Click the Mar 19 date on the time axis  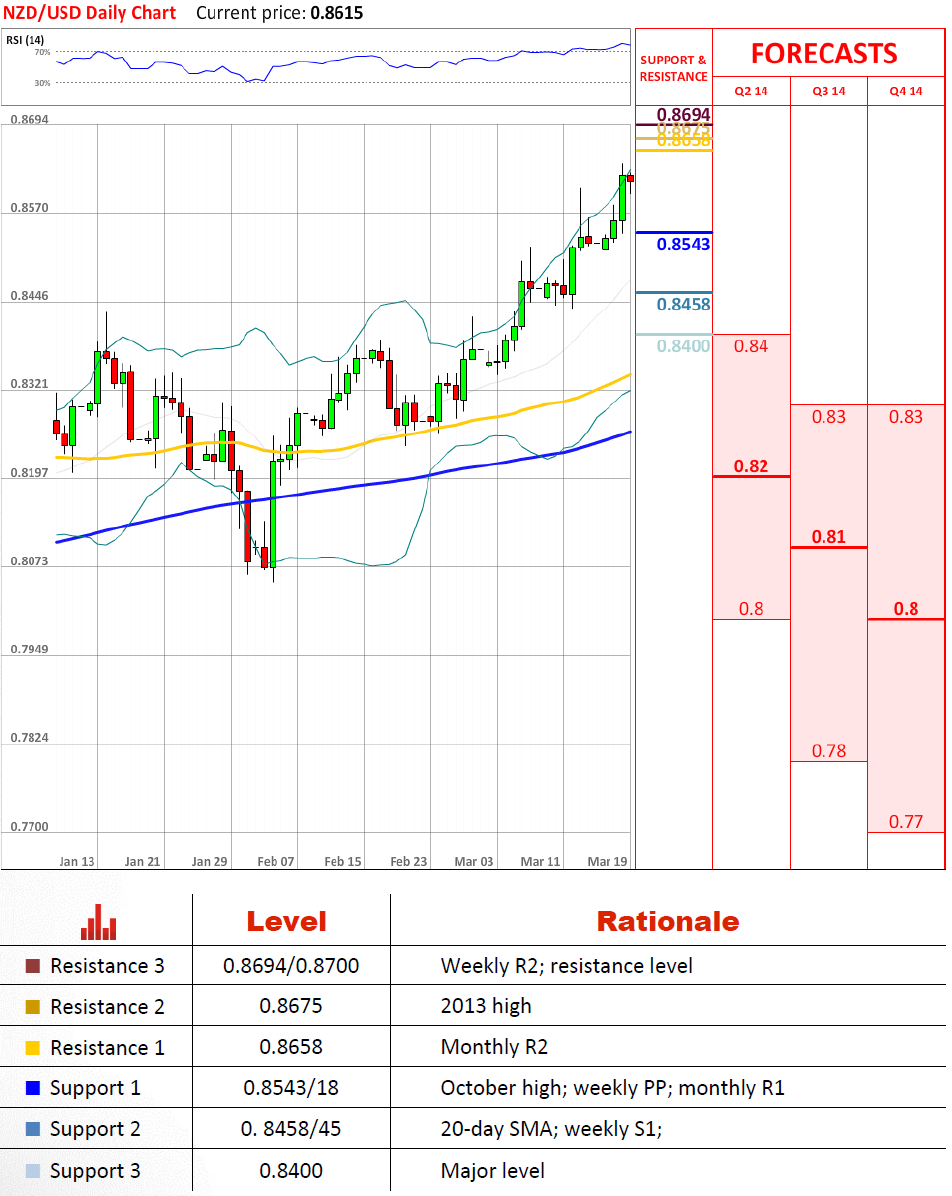coord(608,861)
